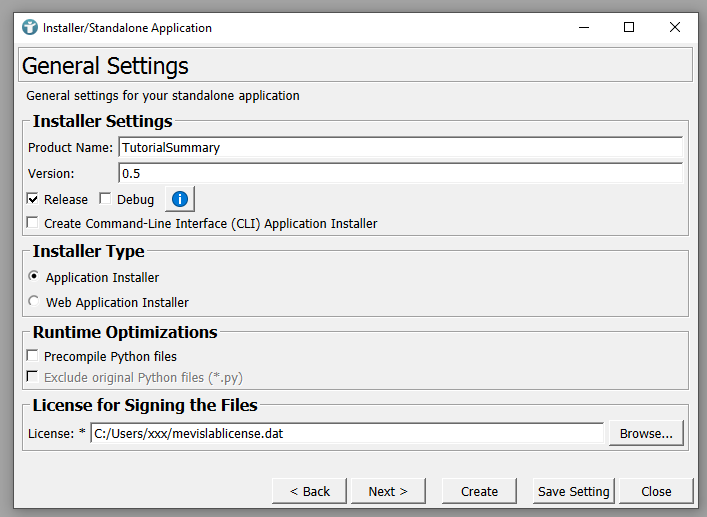
Task: Choose Web Application Installer option
Action: tap(34, 302)
